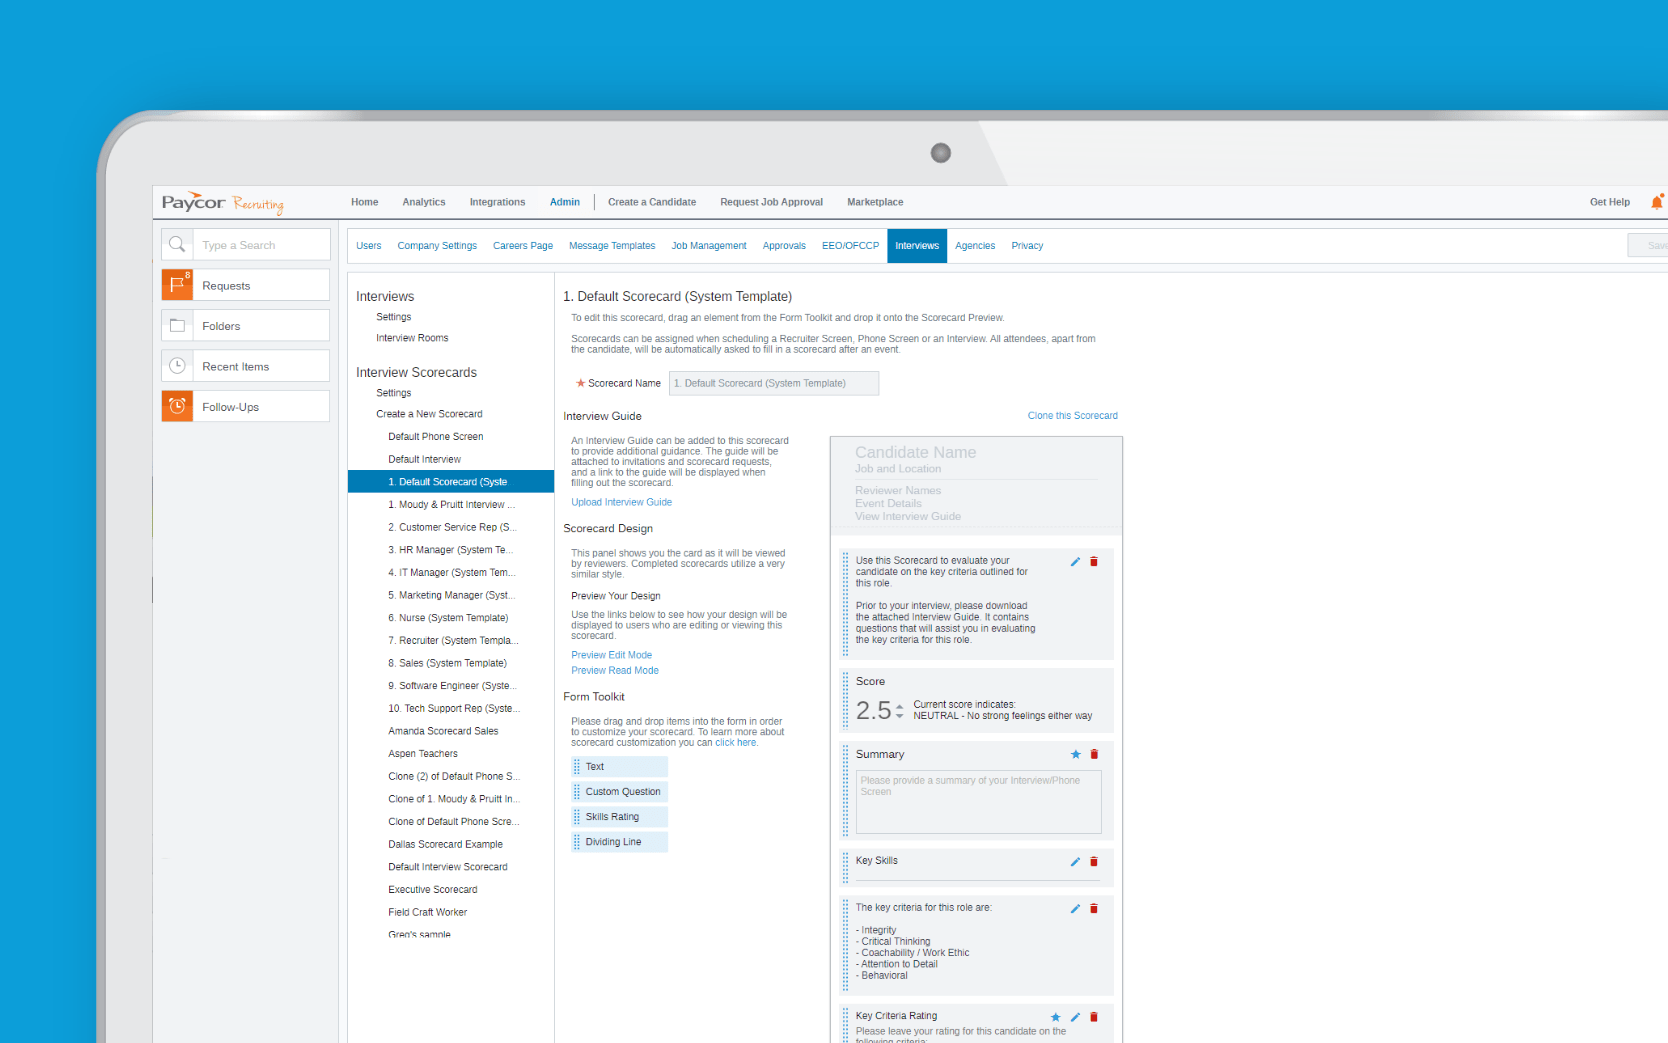Click the search magnifier icon
Viewport: 1668px width, 1043px height.
177,245
